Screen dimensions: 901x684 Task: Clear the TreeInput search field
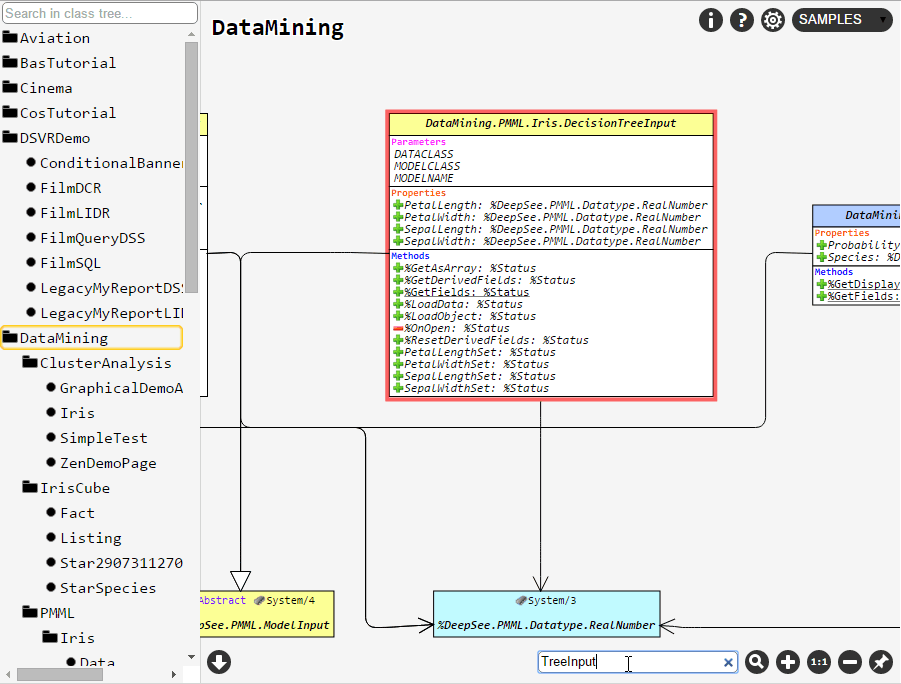click(729, 662)
